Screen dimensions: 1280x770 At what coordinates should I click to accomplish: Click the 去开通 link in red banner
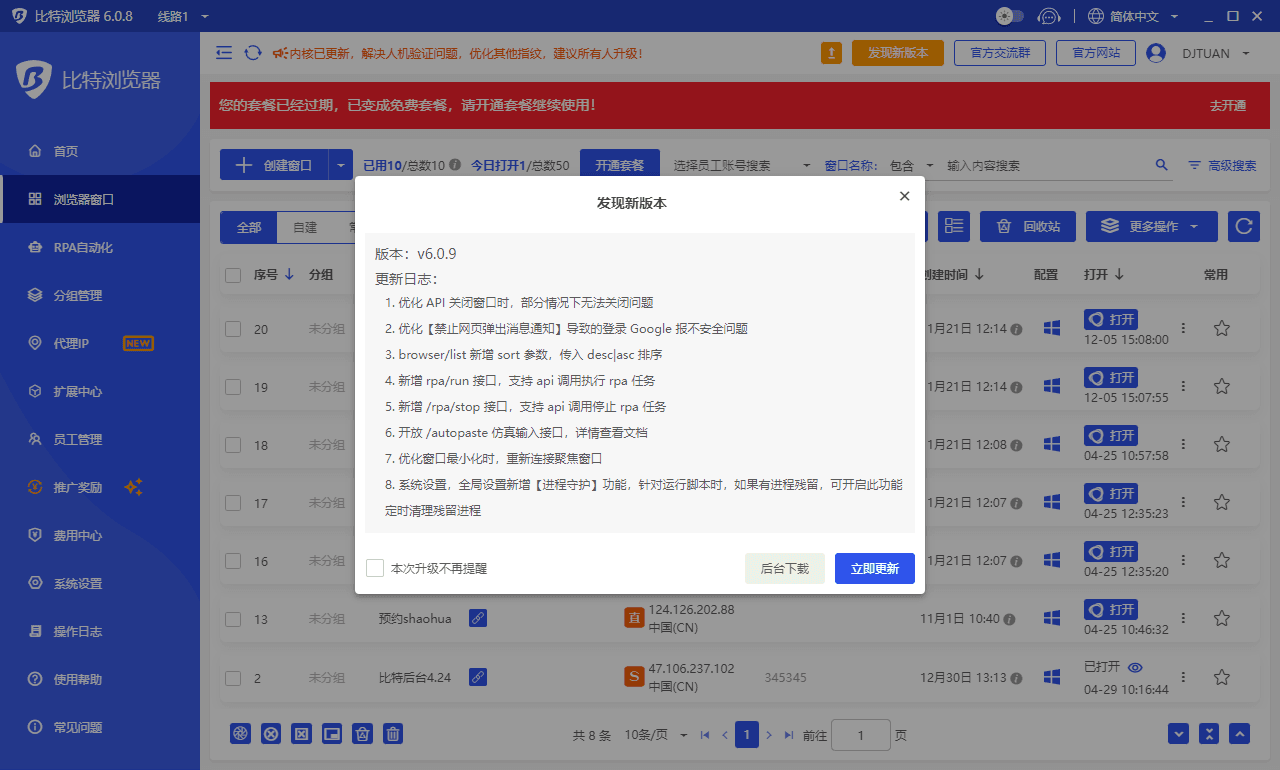1228,105
